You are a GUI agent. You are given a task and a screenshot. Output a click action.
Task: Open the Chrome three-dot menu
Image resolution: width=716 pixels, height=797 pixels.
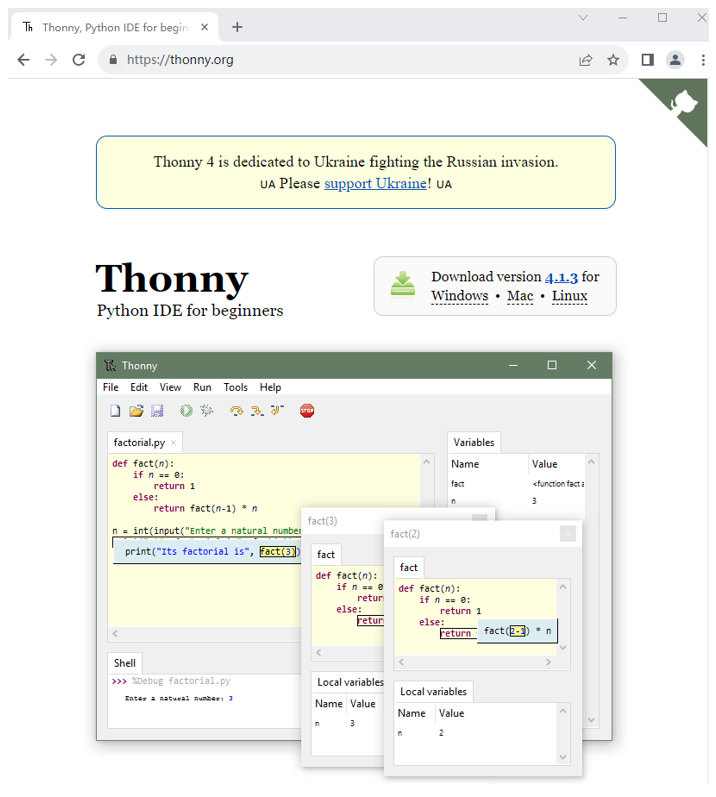703,60
